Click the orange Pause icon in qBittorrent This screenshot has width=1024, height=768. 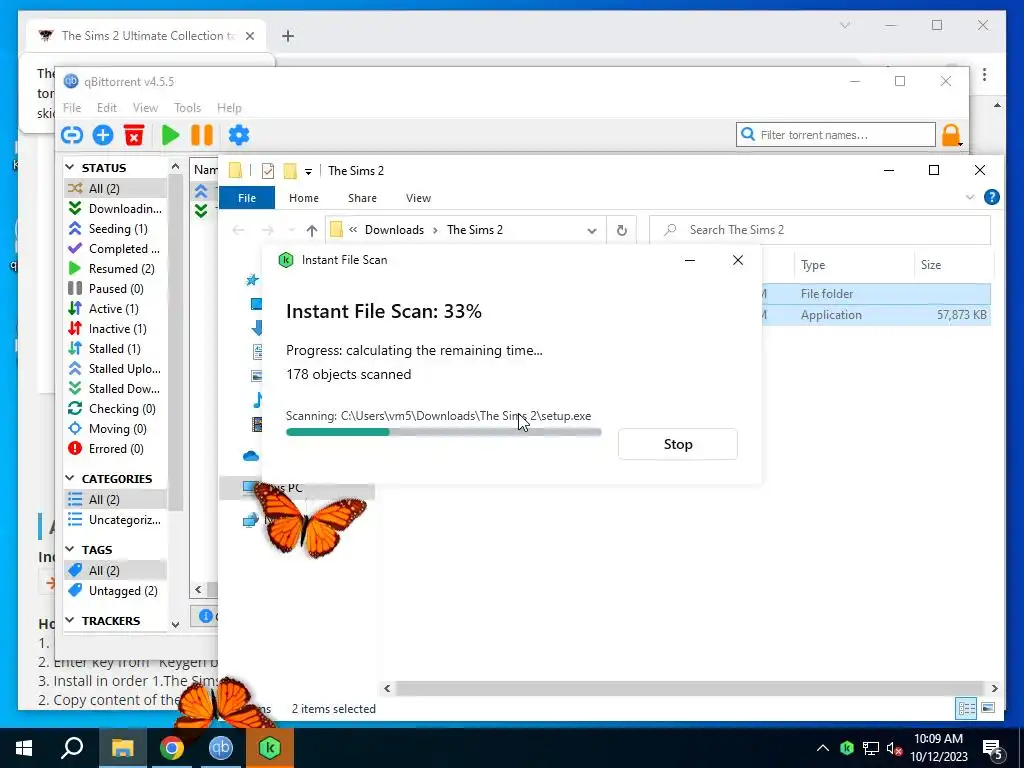tap(202, 135)
